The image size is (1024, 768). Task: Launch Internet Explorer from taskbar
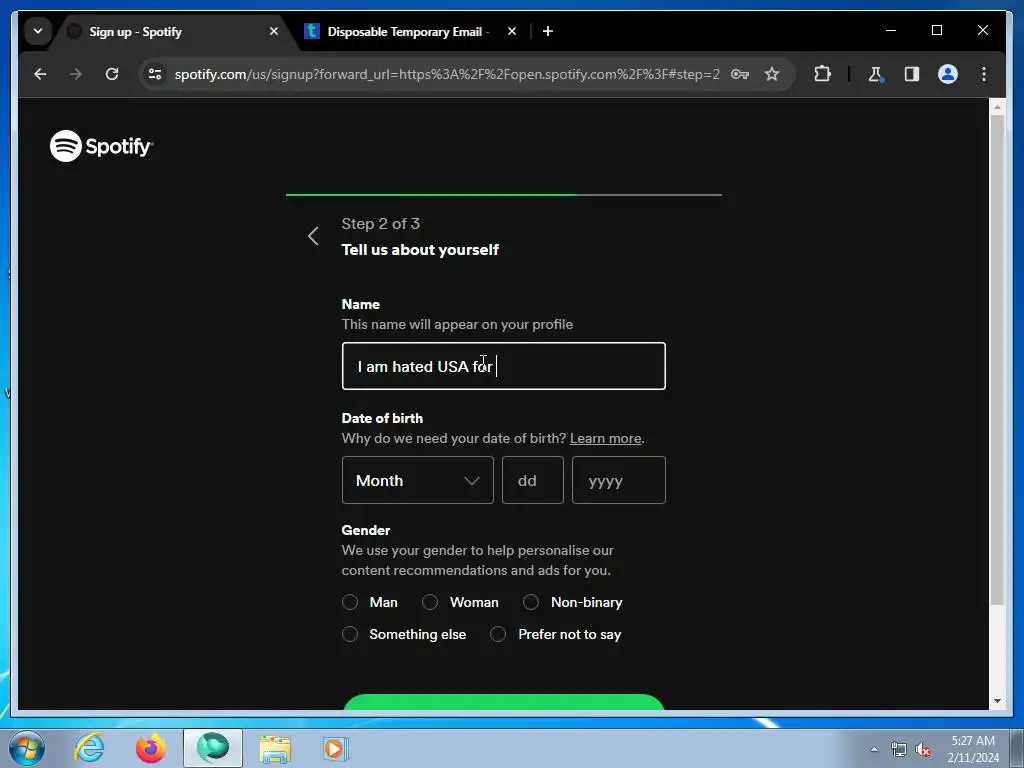89,748
